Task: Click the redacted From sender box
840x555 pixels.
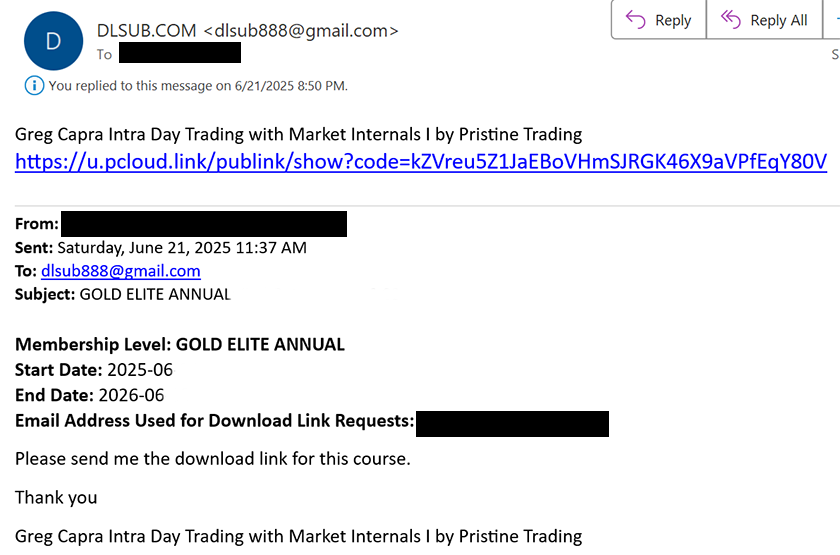Action: click(204, 224)
